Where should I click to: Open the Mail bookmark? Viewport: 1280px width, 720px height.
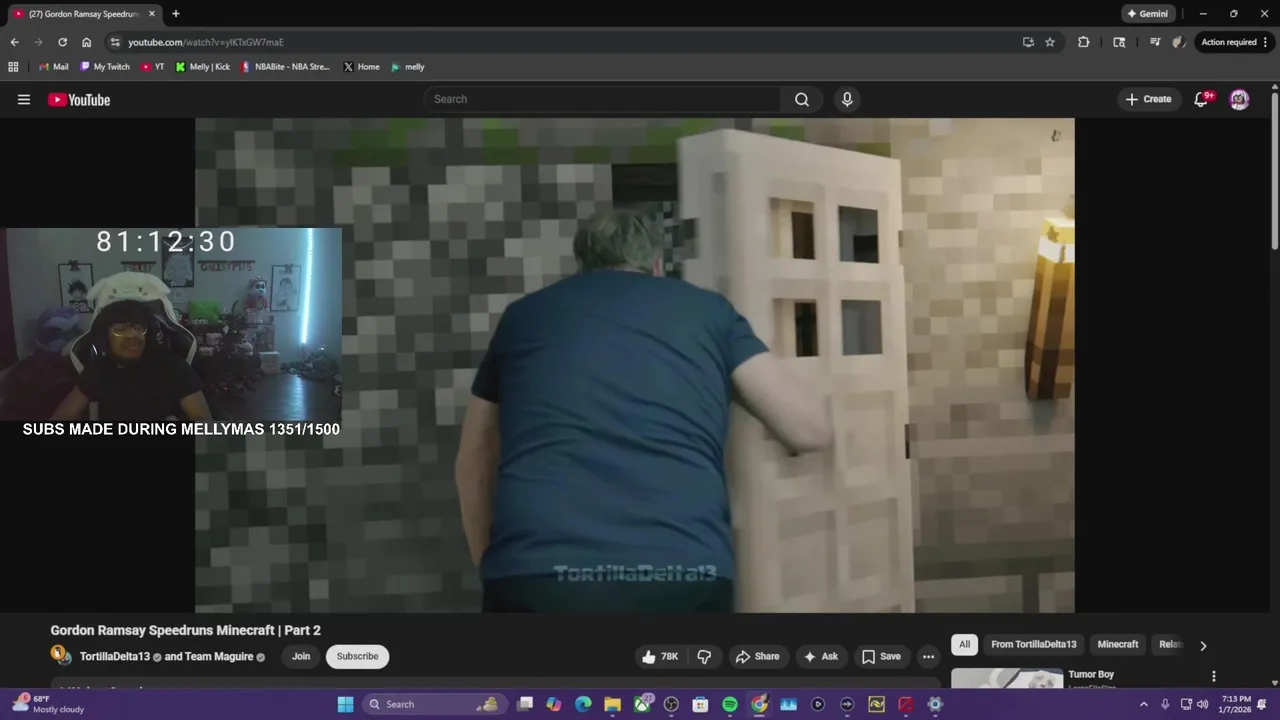(53, 67)
